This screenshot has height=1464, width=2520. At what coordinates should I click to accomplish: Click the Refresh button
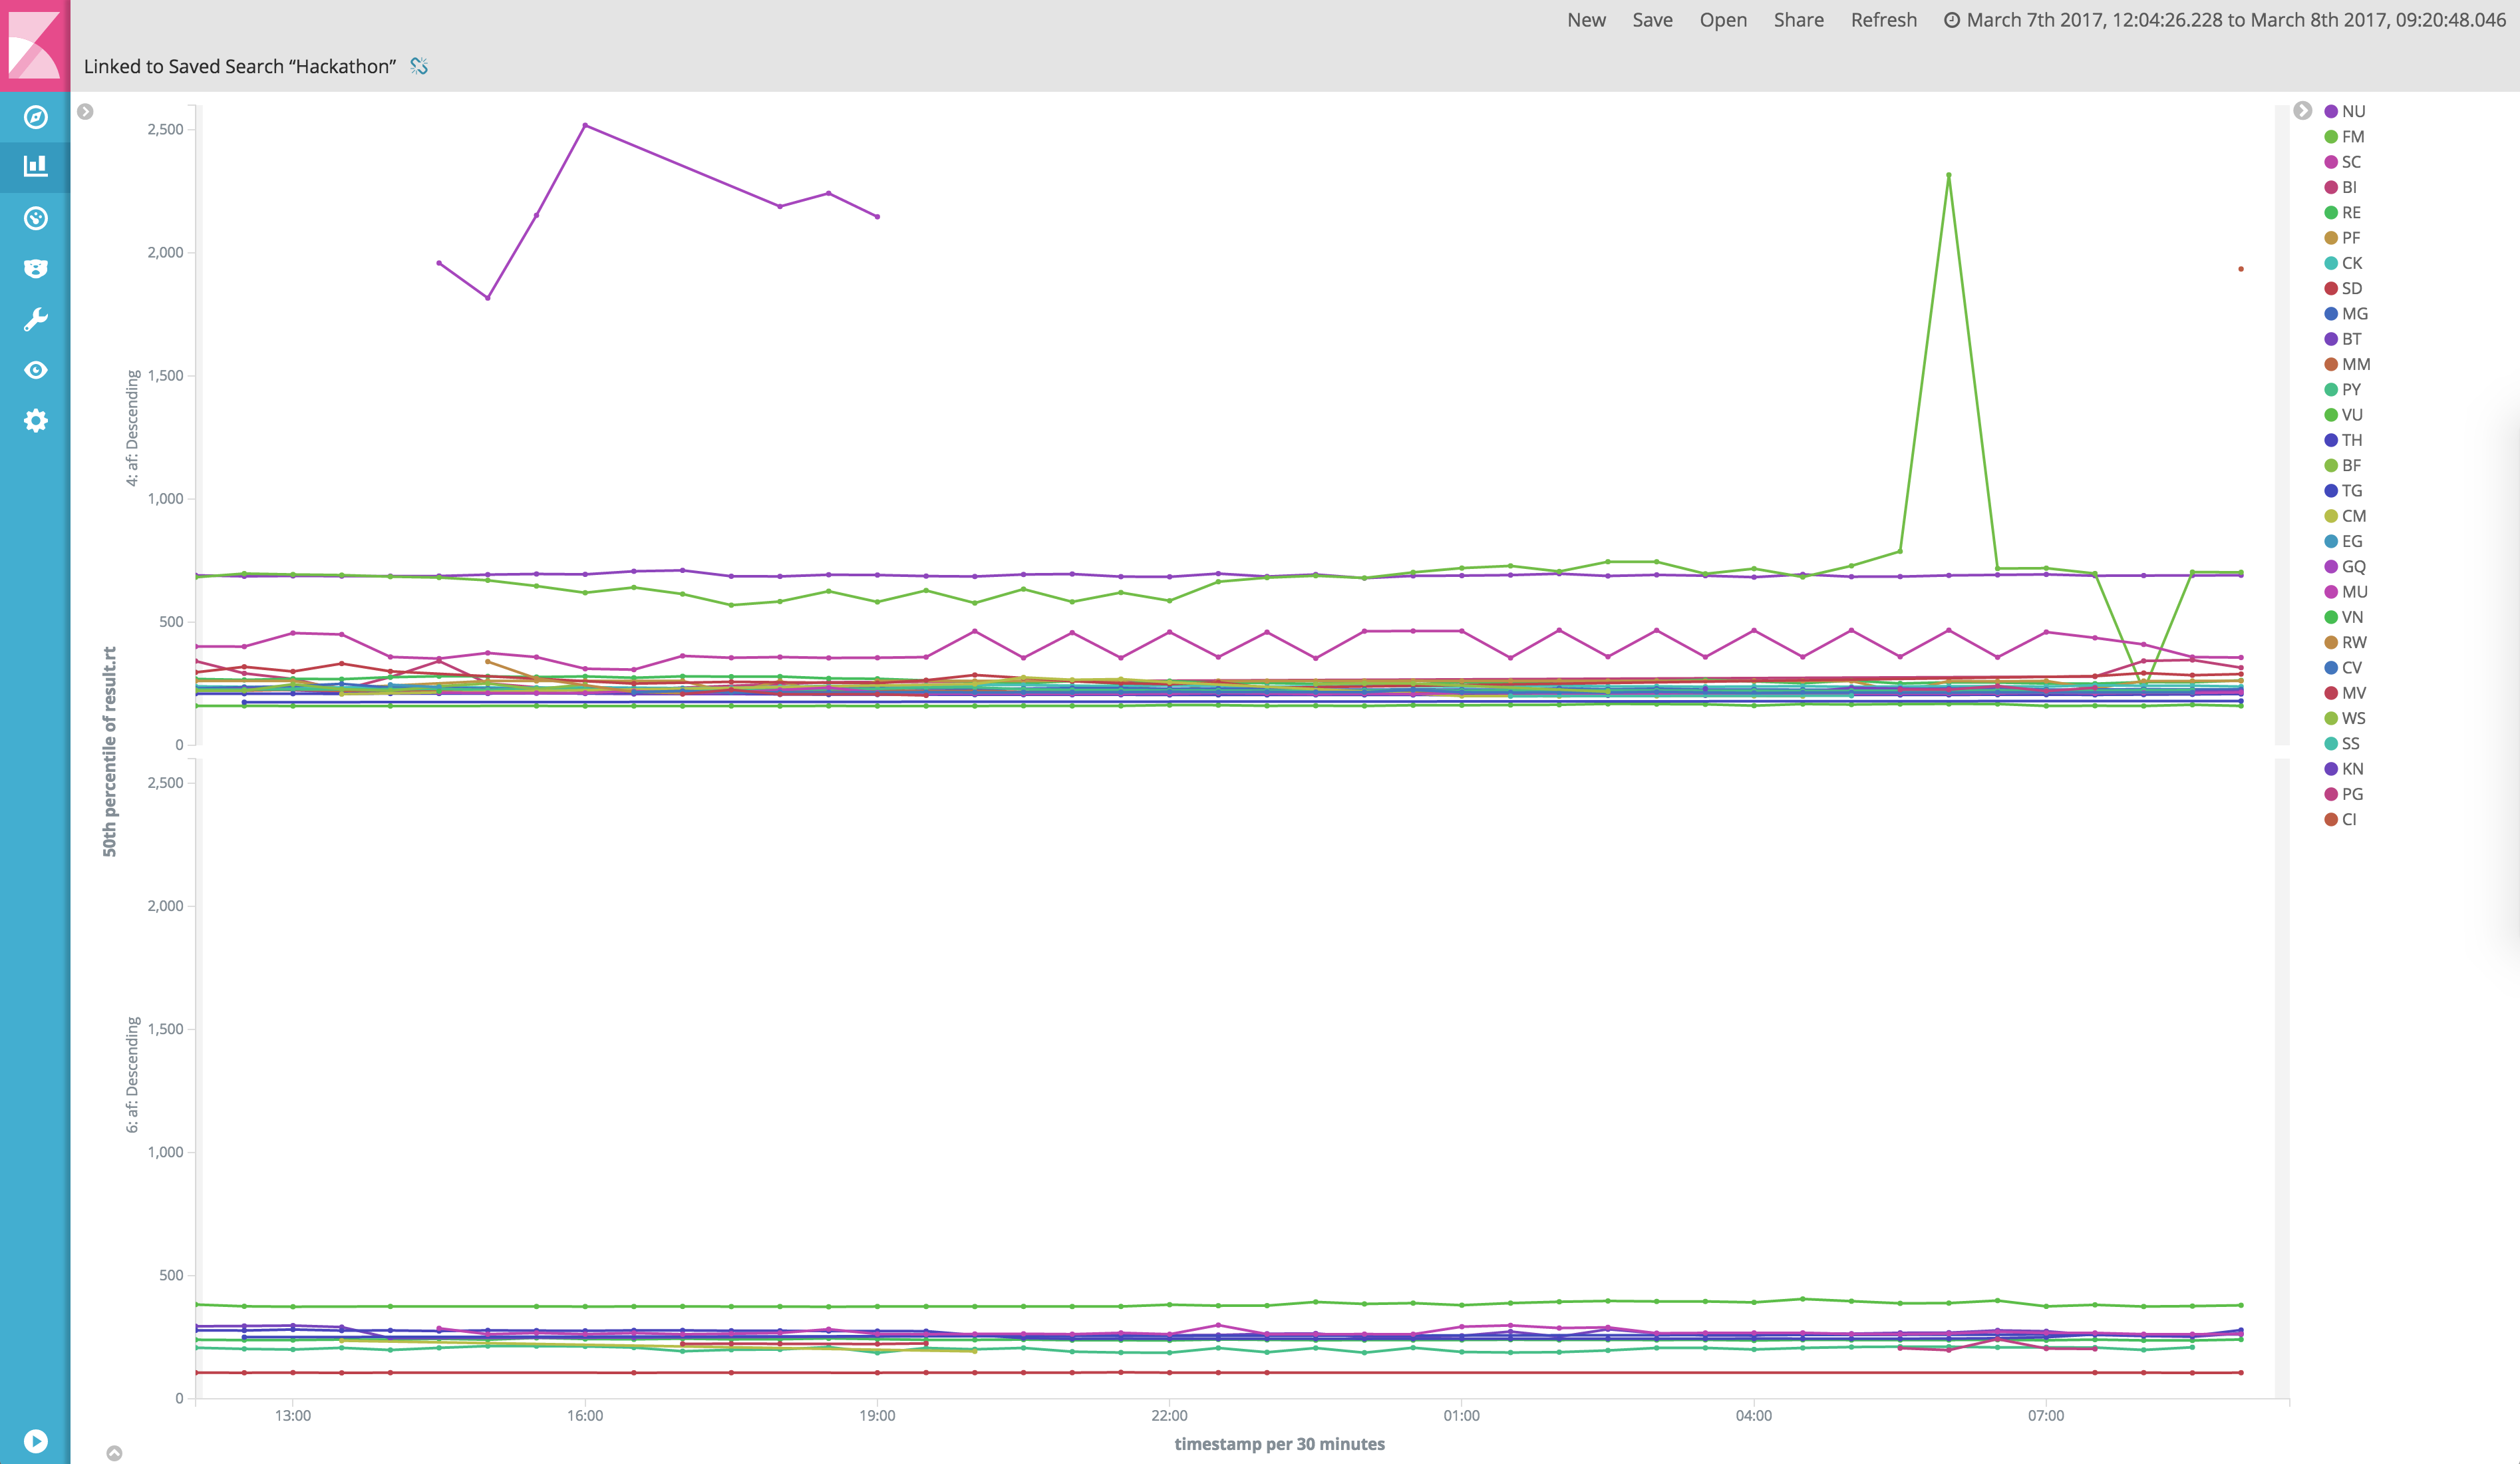pyautogui.click(x=1883, y=20)
